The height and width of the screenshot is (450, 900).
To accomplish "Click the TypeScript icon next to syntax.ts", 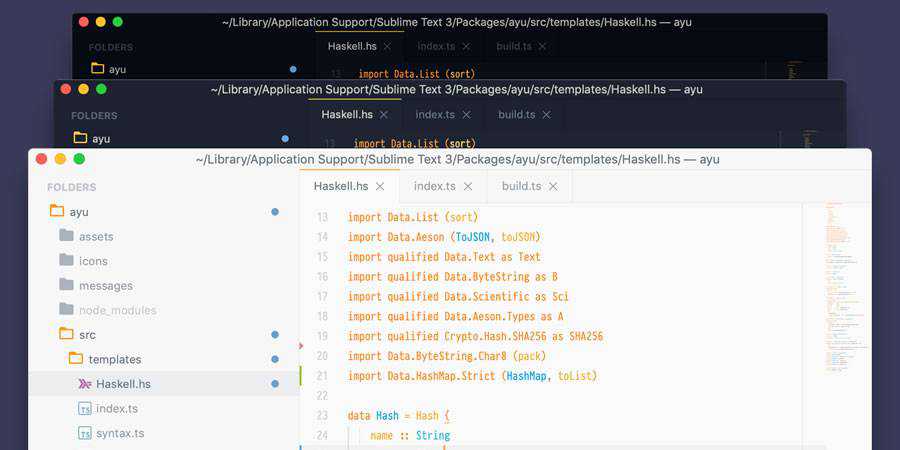I will [85, 433].
